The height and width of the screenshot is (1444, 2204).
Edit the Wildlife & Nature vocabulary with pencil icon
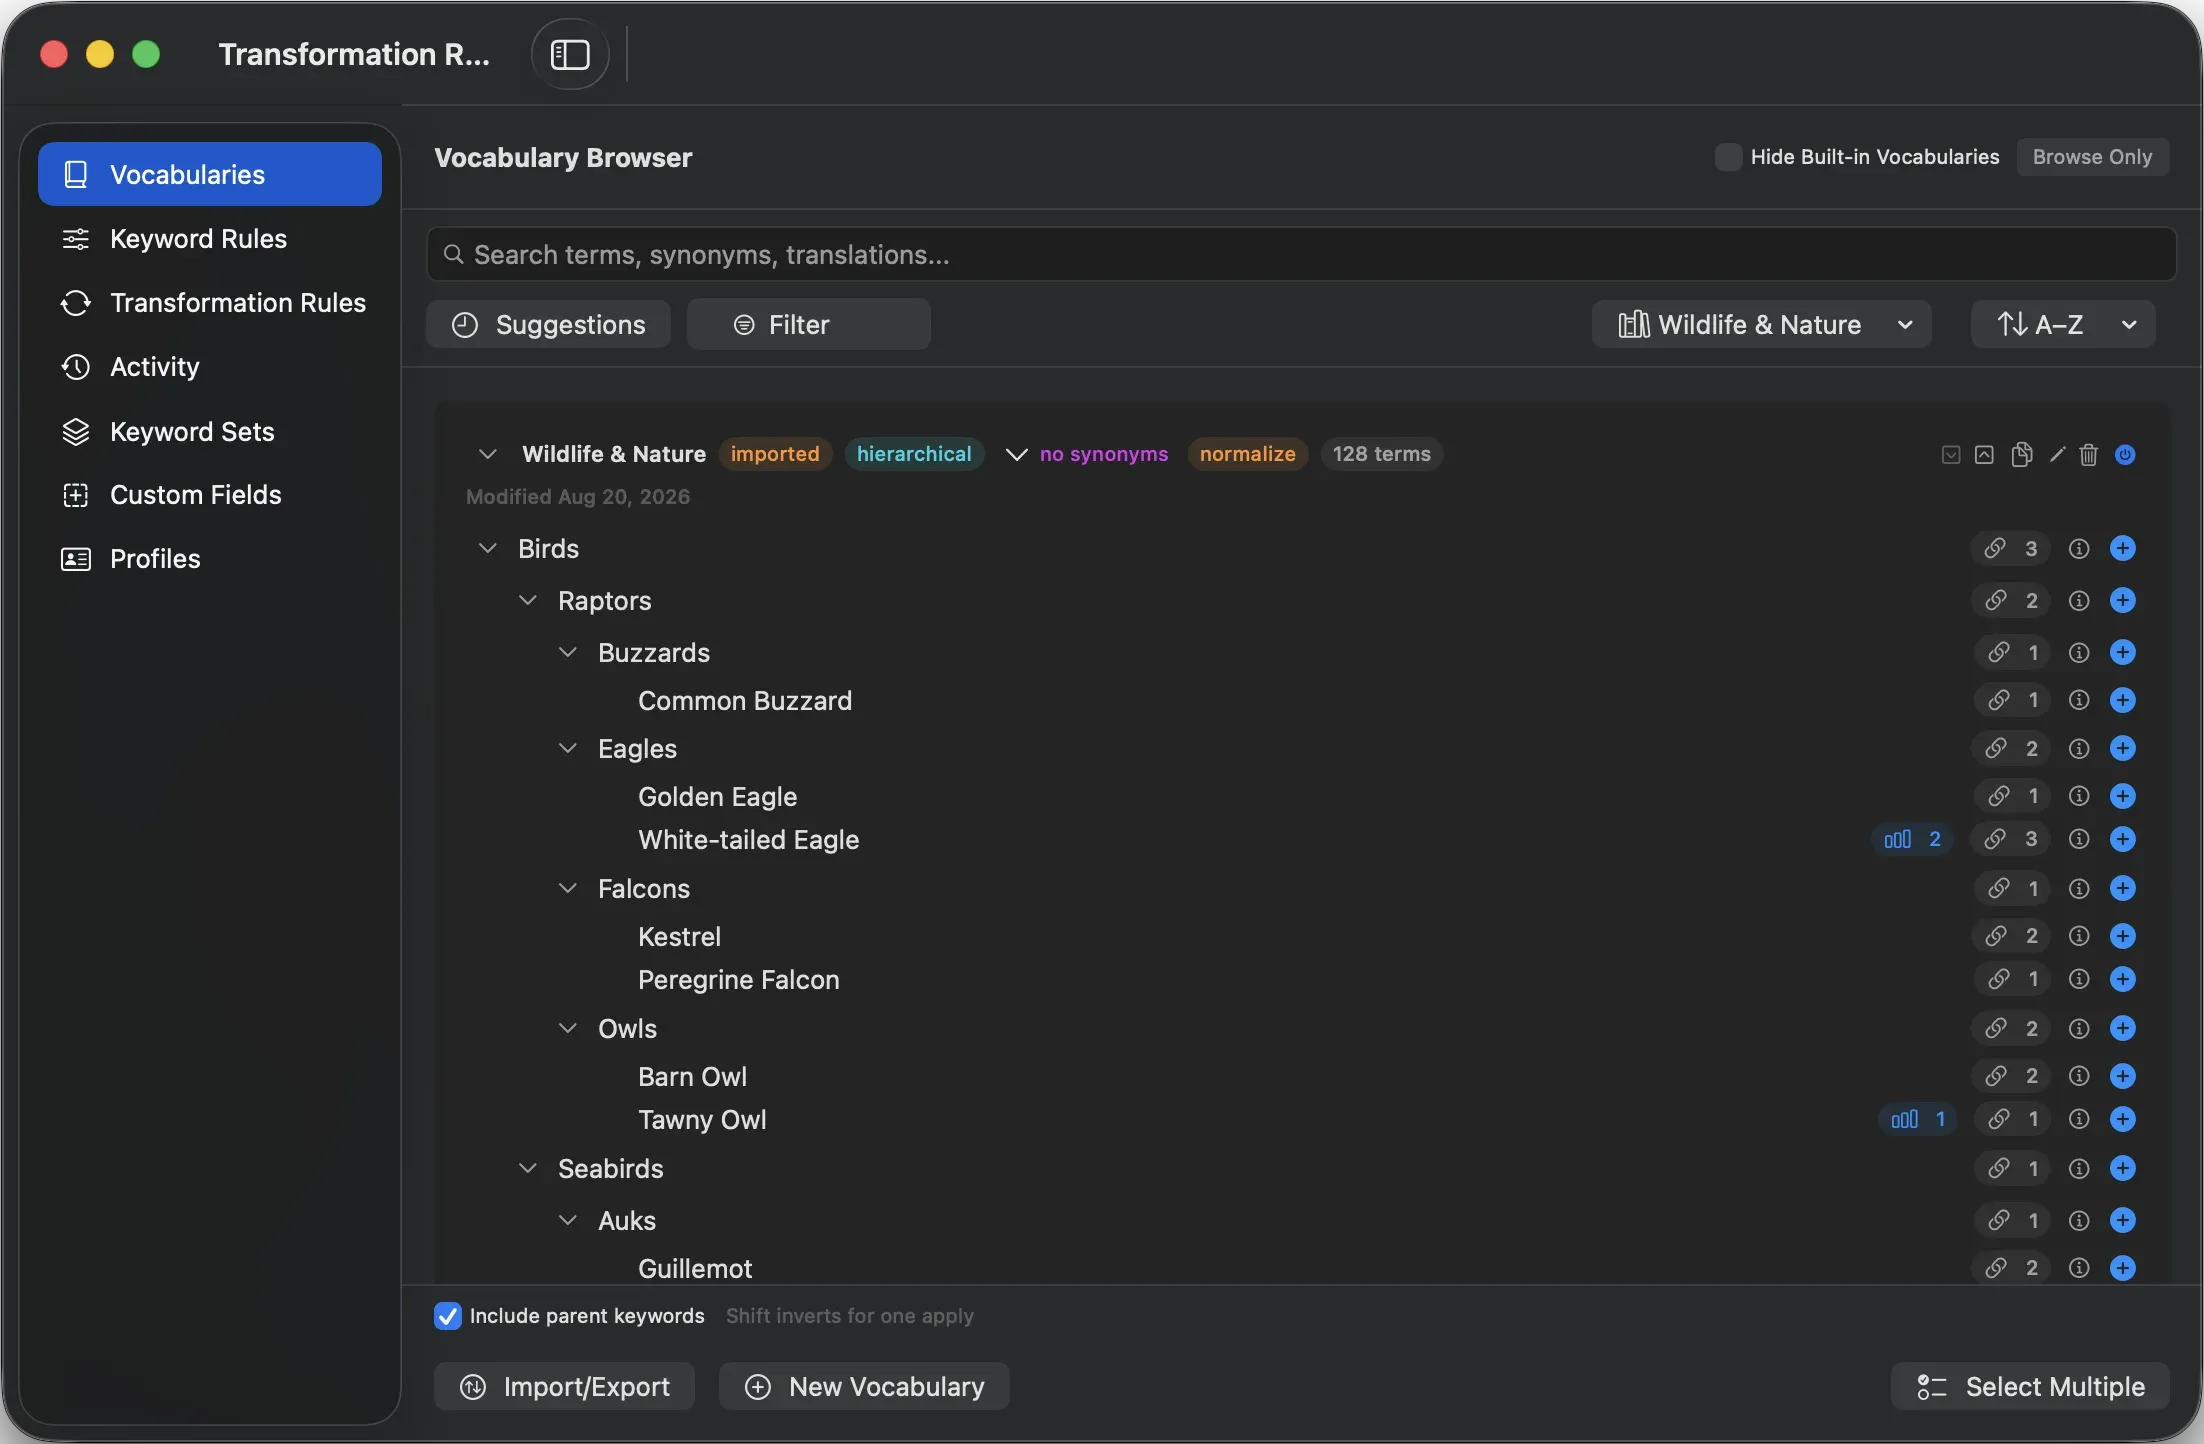click(x=2057, y=455)
